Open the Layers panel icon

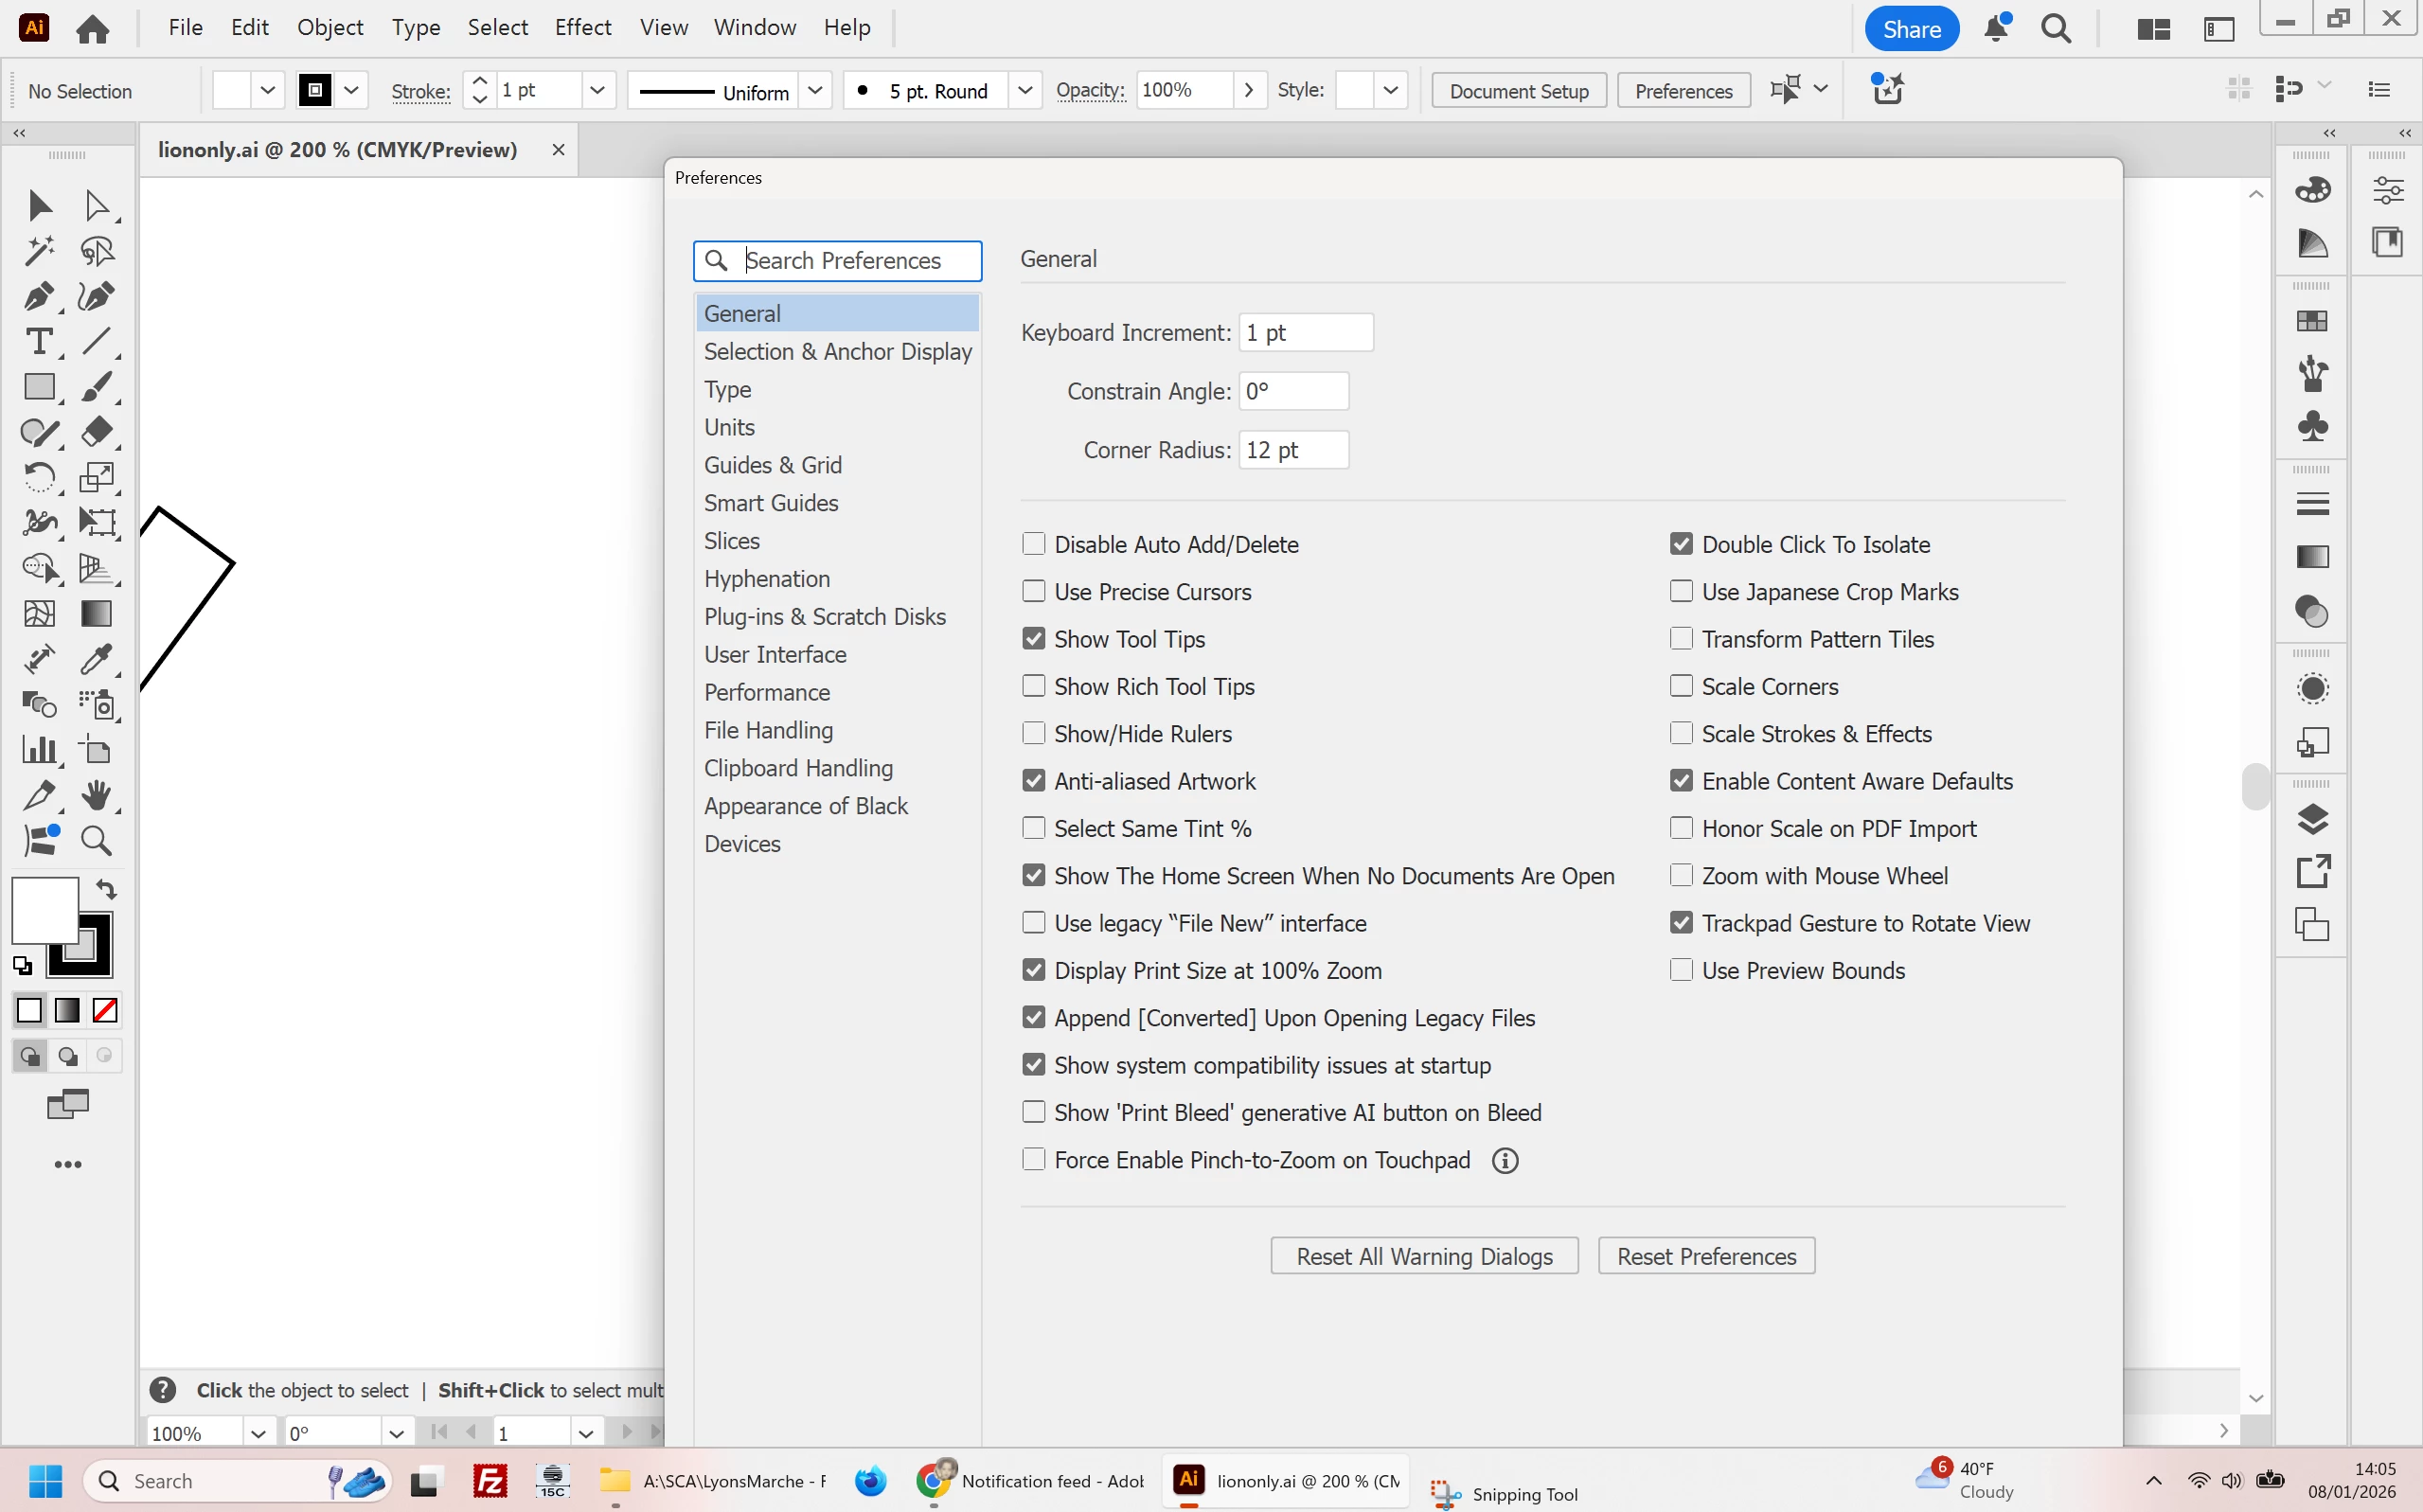[2312, 819]
